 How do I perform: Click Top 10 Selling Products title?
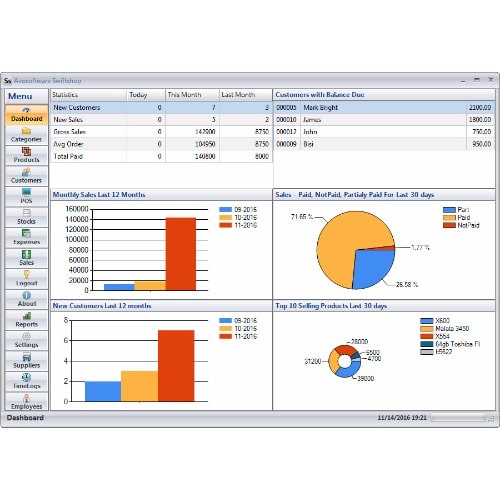pyautogui.click(x=331, y=306)
